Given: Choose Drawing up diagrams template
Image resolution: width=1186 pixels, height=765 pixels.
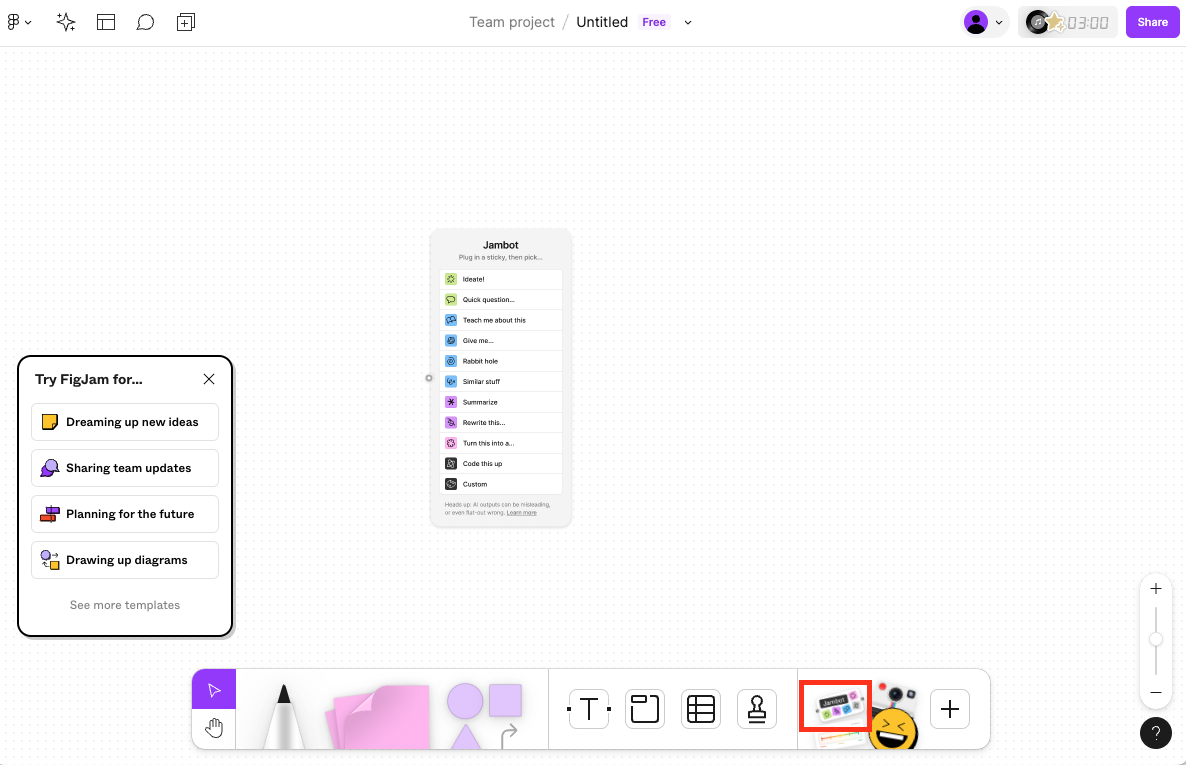Looking at the screenshot, I should [x=125, y=560].
